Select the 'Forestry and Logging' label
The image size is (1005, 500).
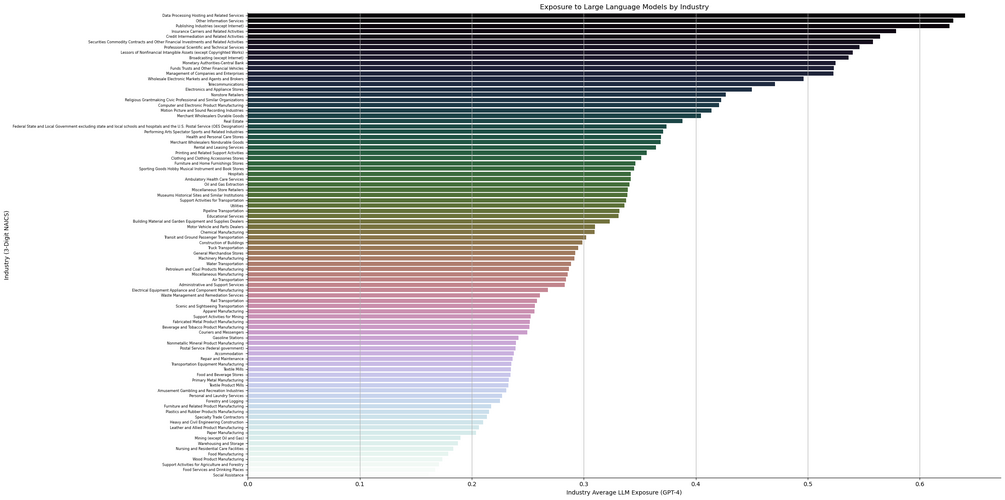click(x=225, y=401)
